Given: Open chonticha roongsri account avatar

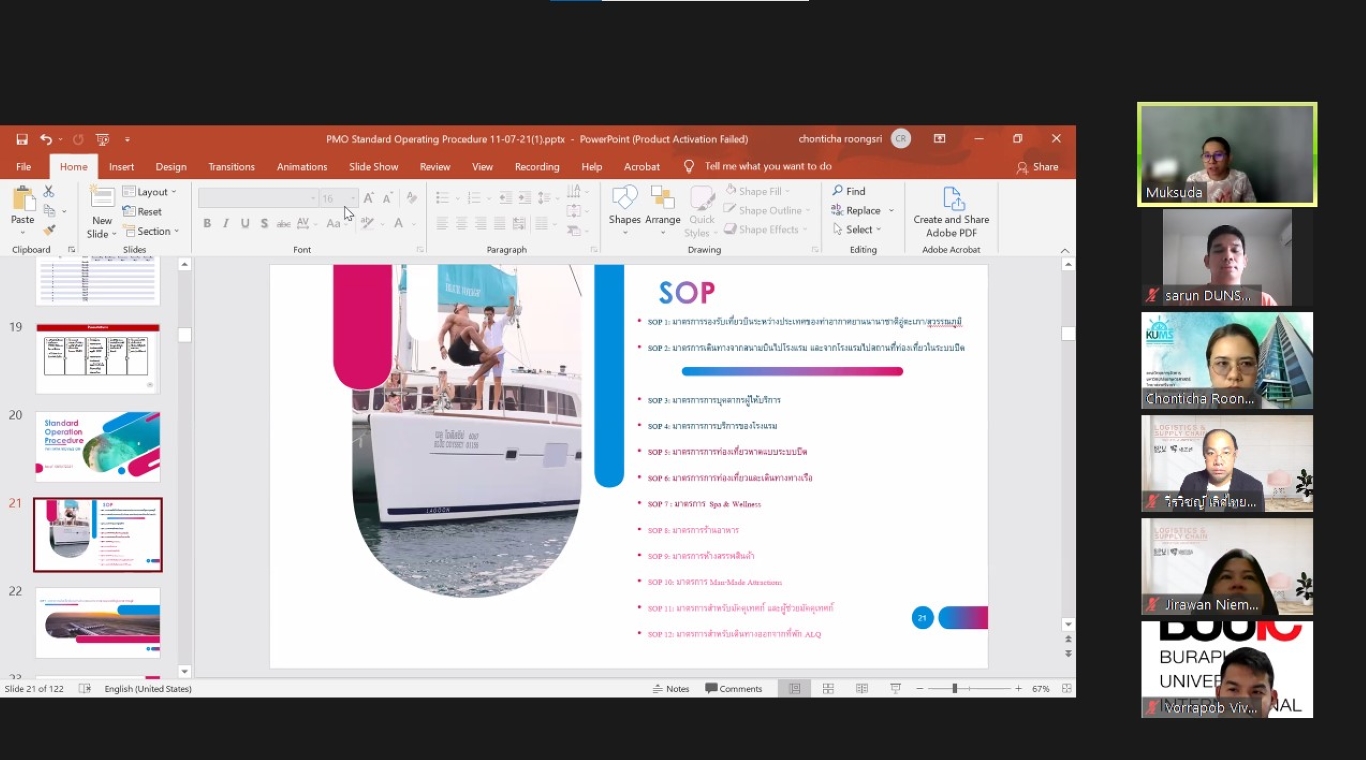Looking at the screenshot, I should pyautogui.click(x=901, y=139).
